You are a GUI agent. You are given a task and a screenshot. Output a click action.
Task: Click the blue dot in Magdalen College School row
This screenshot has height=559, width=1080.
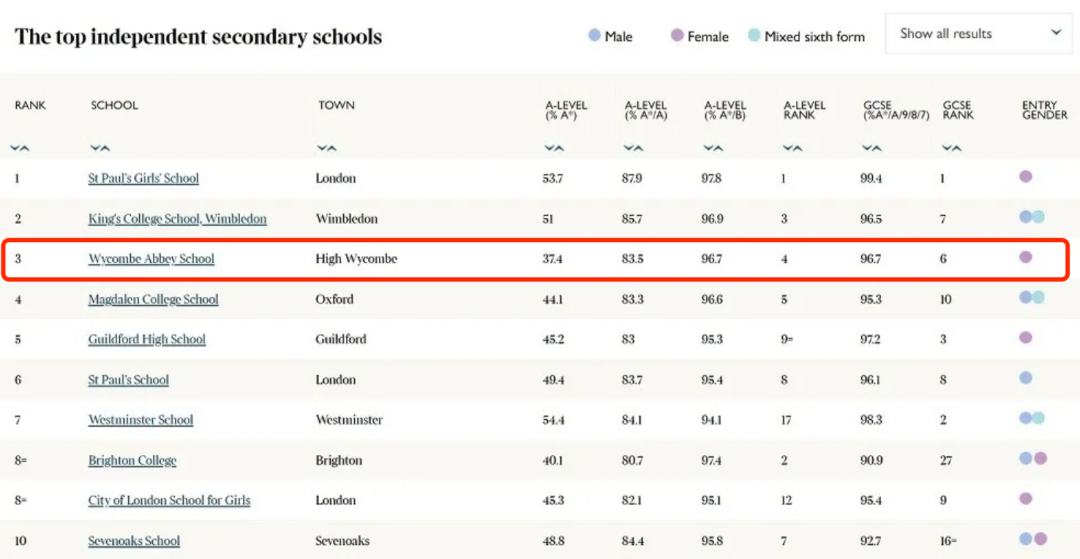point(1026,297)
